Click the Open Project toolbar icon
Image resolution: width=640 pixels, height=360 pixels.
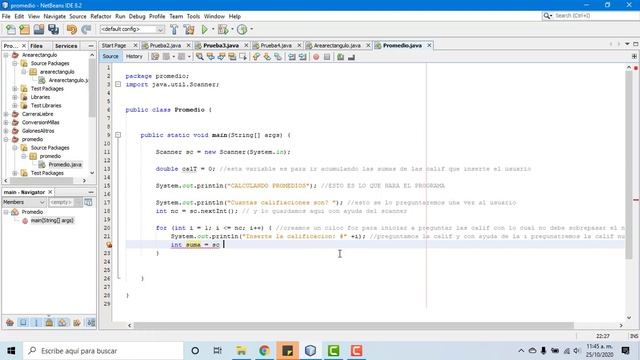39,29
